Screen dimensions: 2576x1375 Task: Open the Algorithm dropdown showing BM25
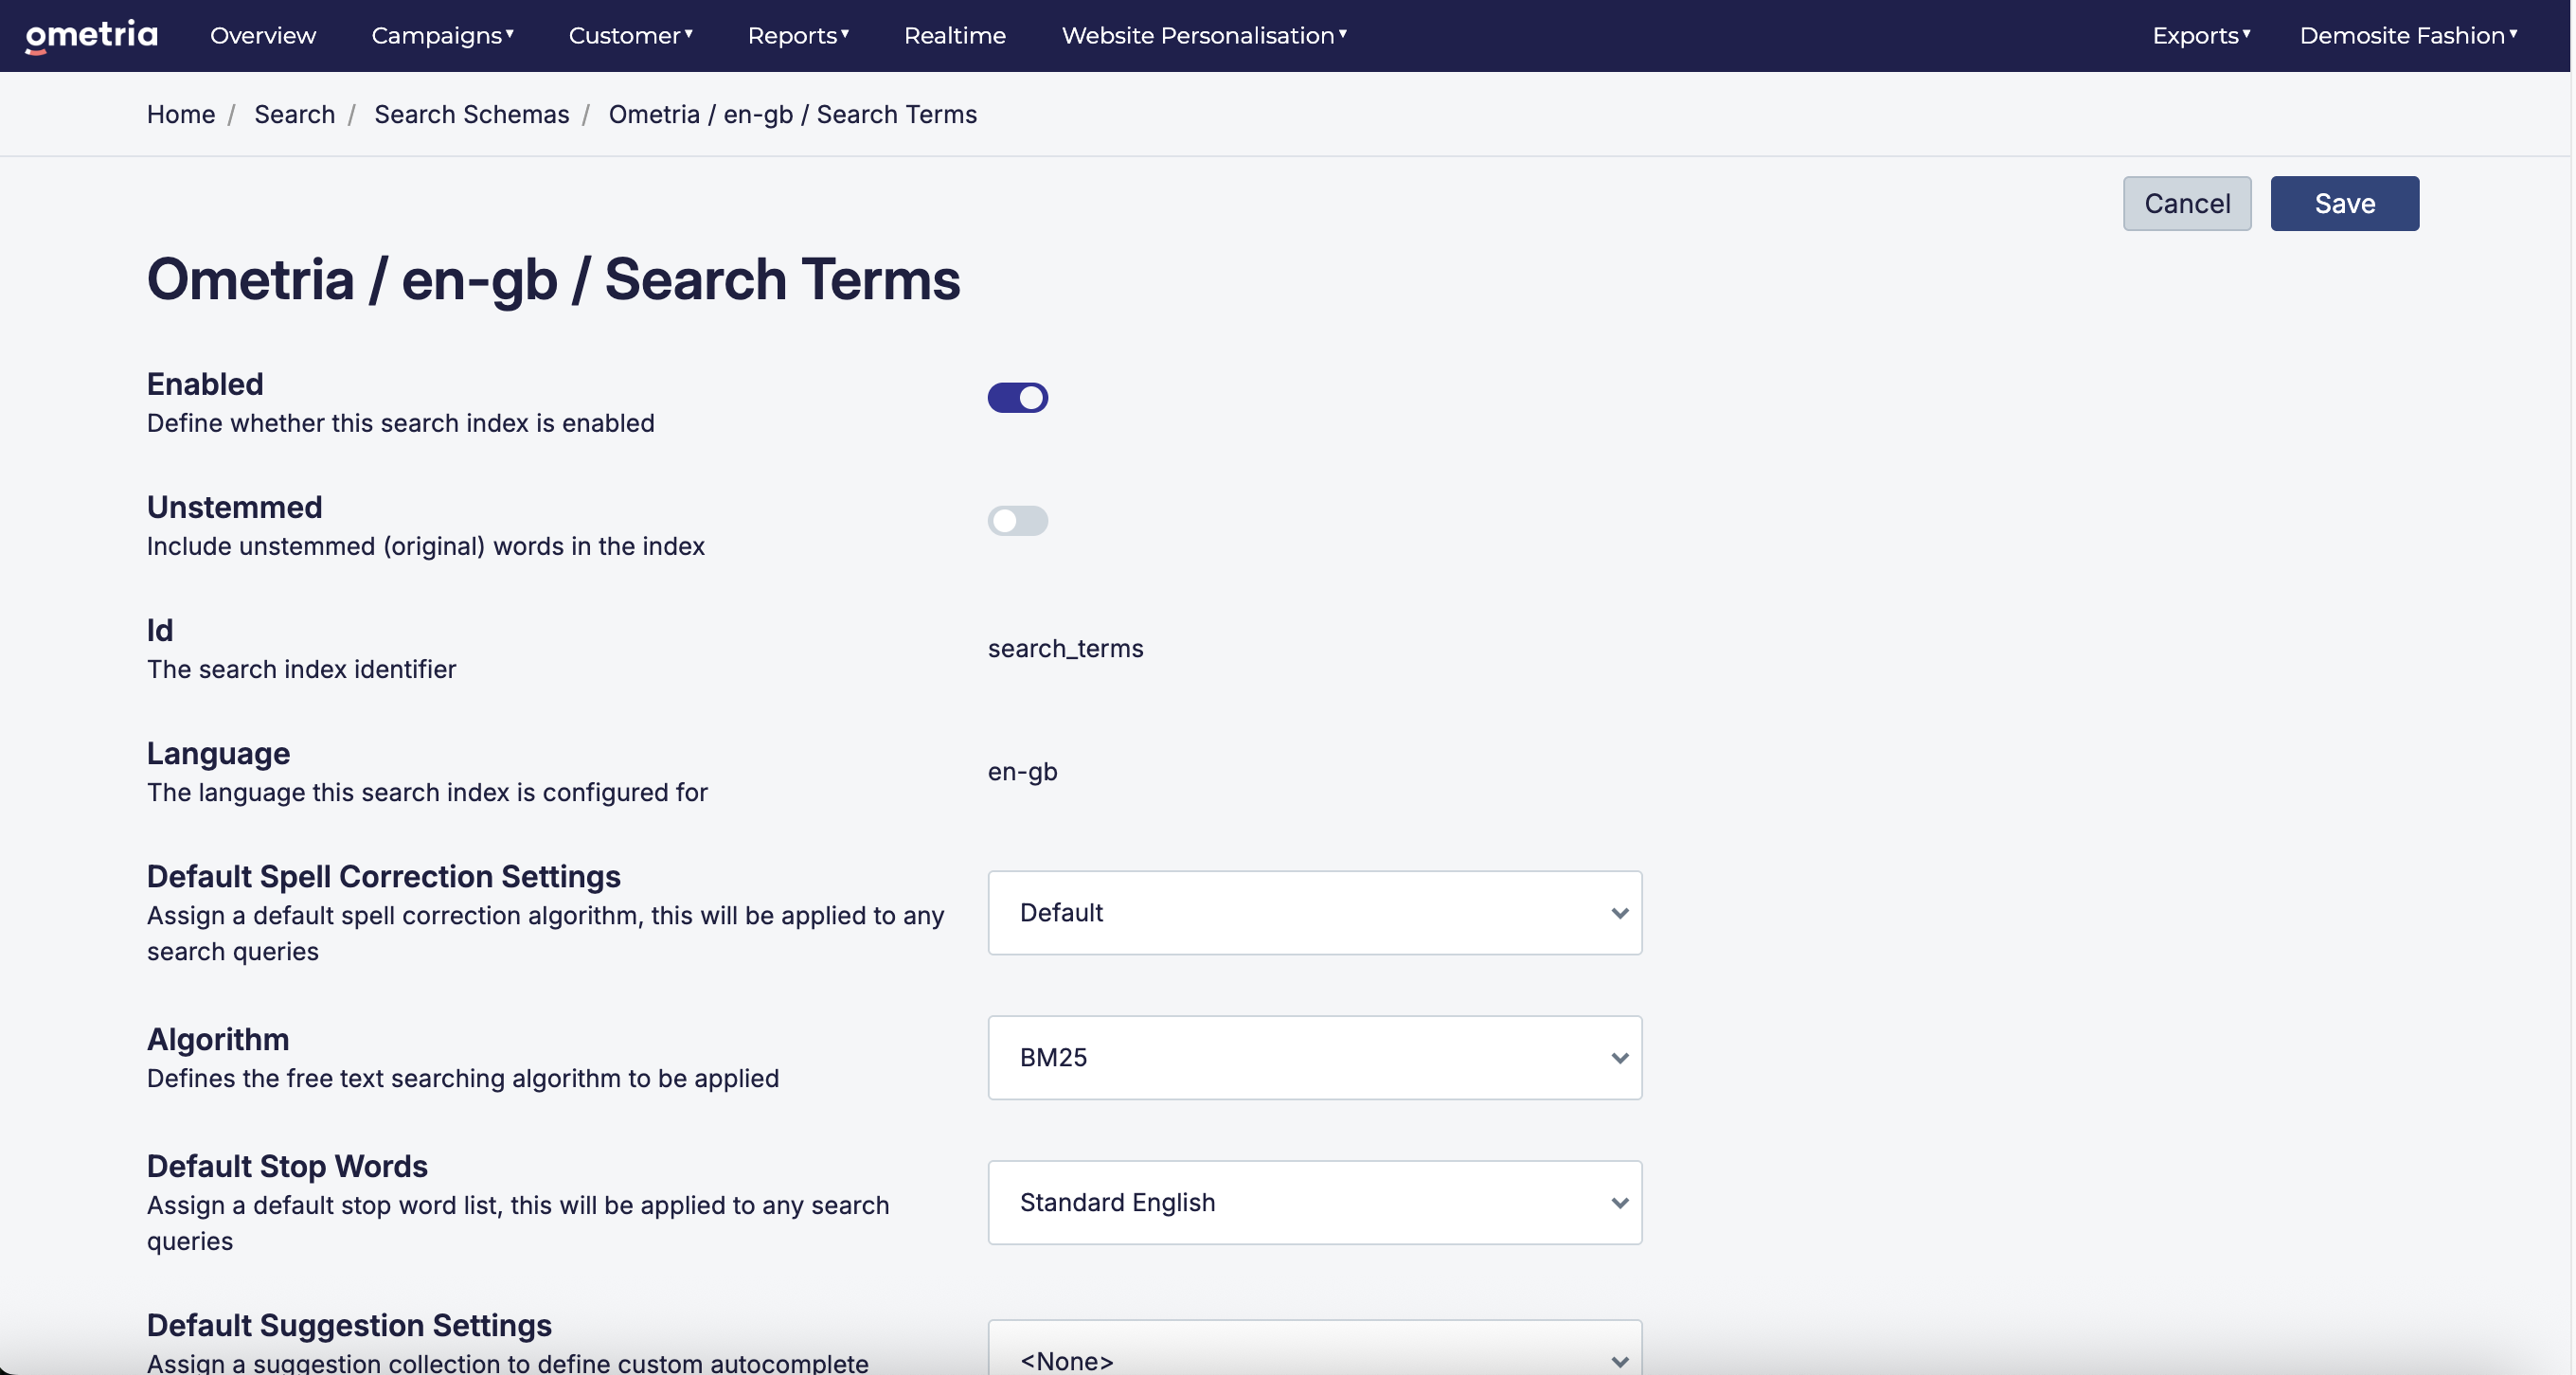(1315, 1058)
